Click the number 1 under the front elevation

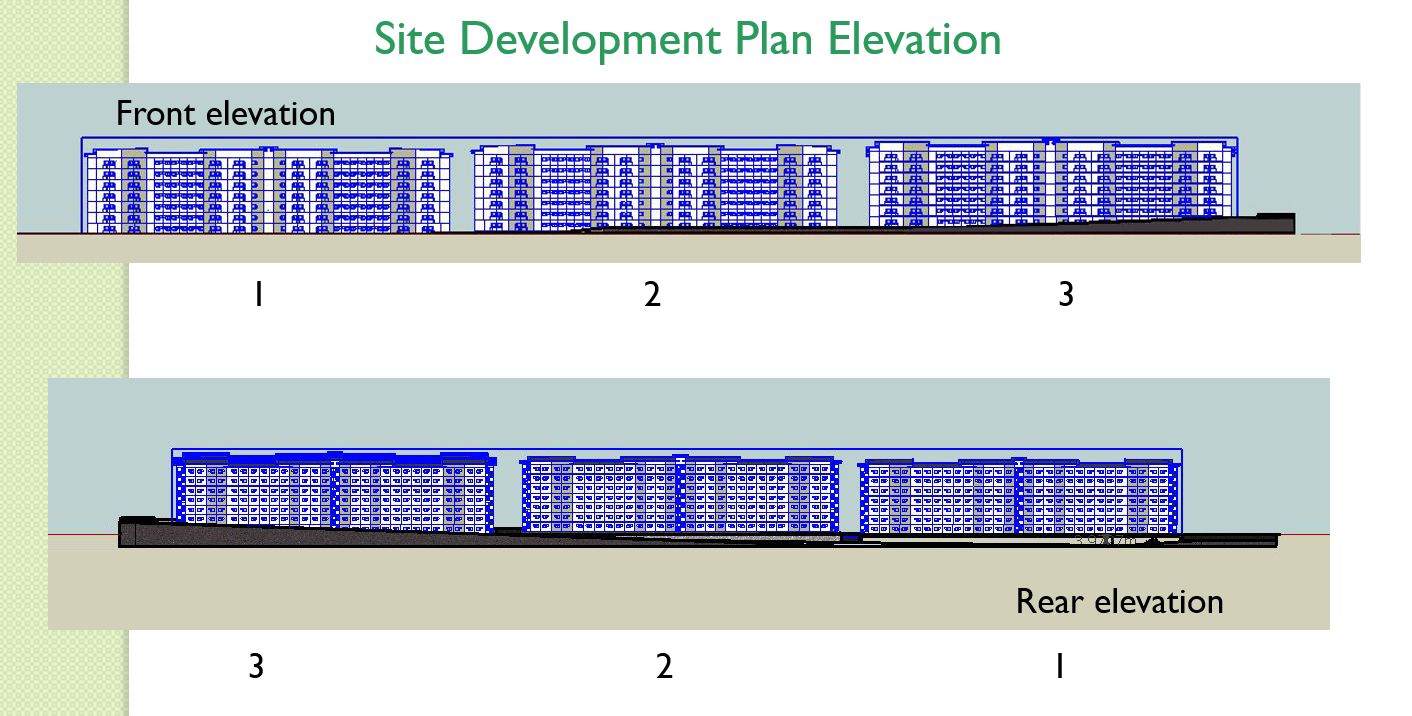tap(260, 293)
